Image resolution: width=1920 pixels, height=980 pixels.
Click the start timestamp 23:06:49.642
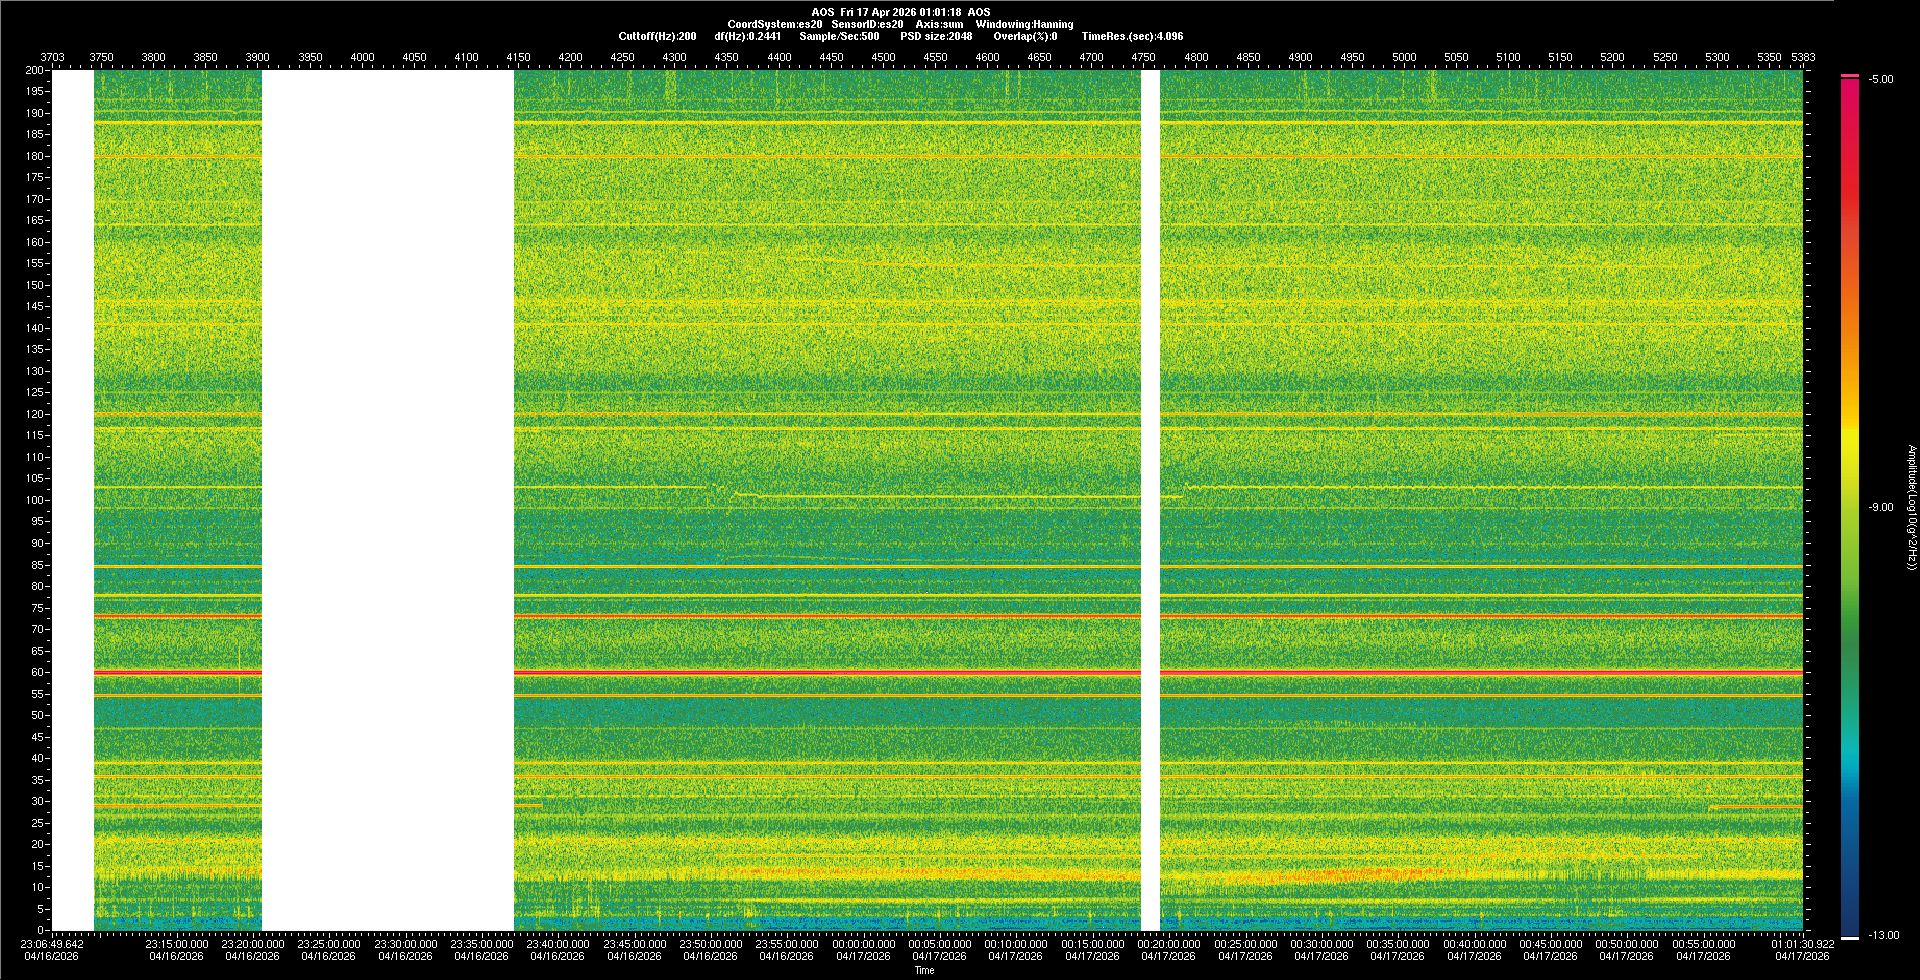coord(53,944)
